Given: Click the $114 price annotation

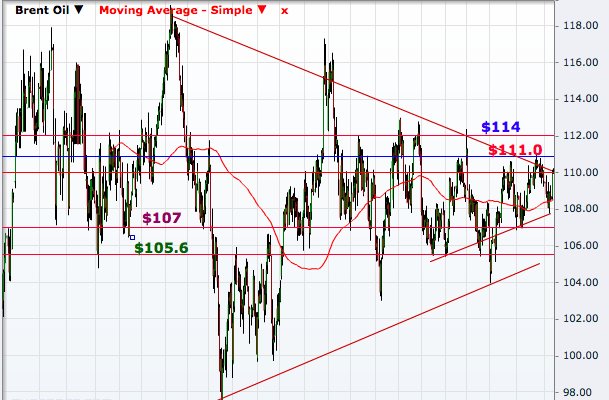Looking at the screenshot, I should 501,127.
